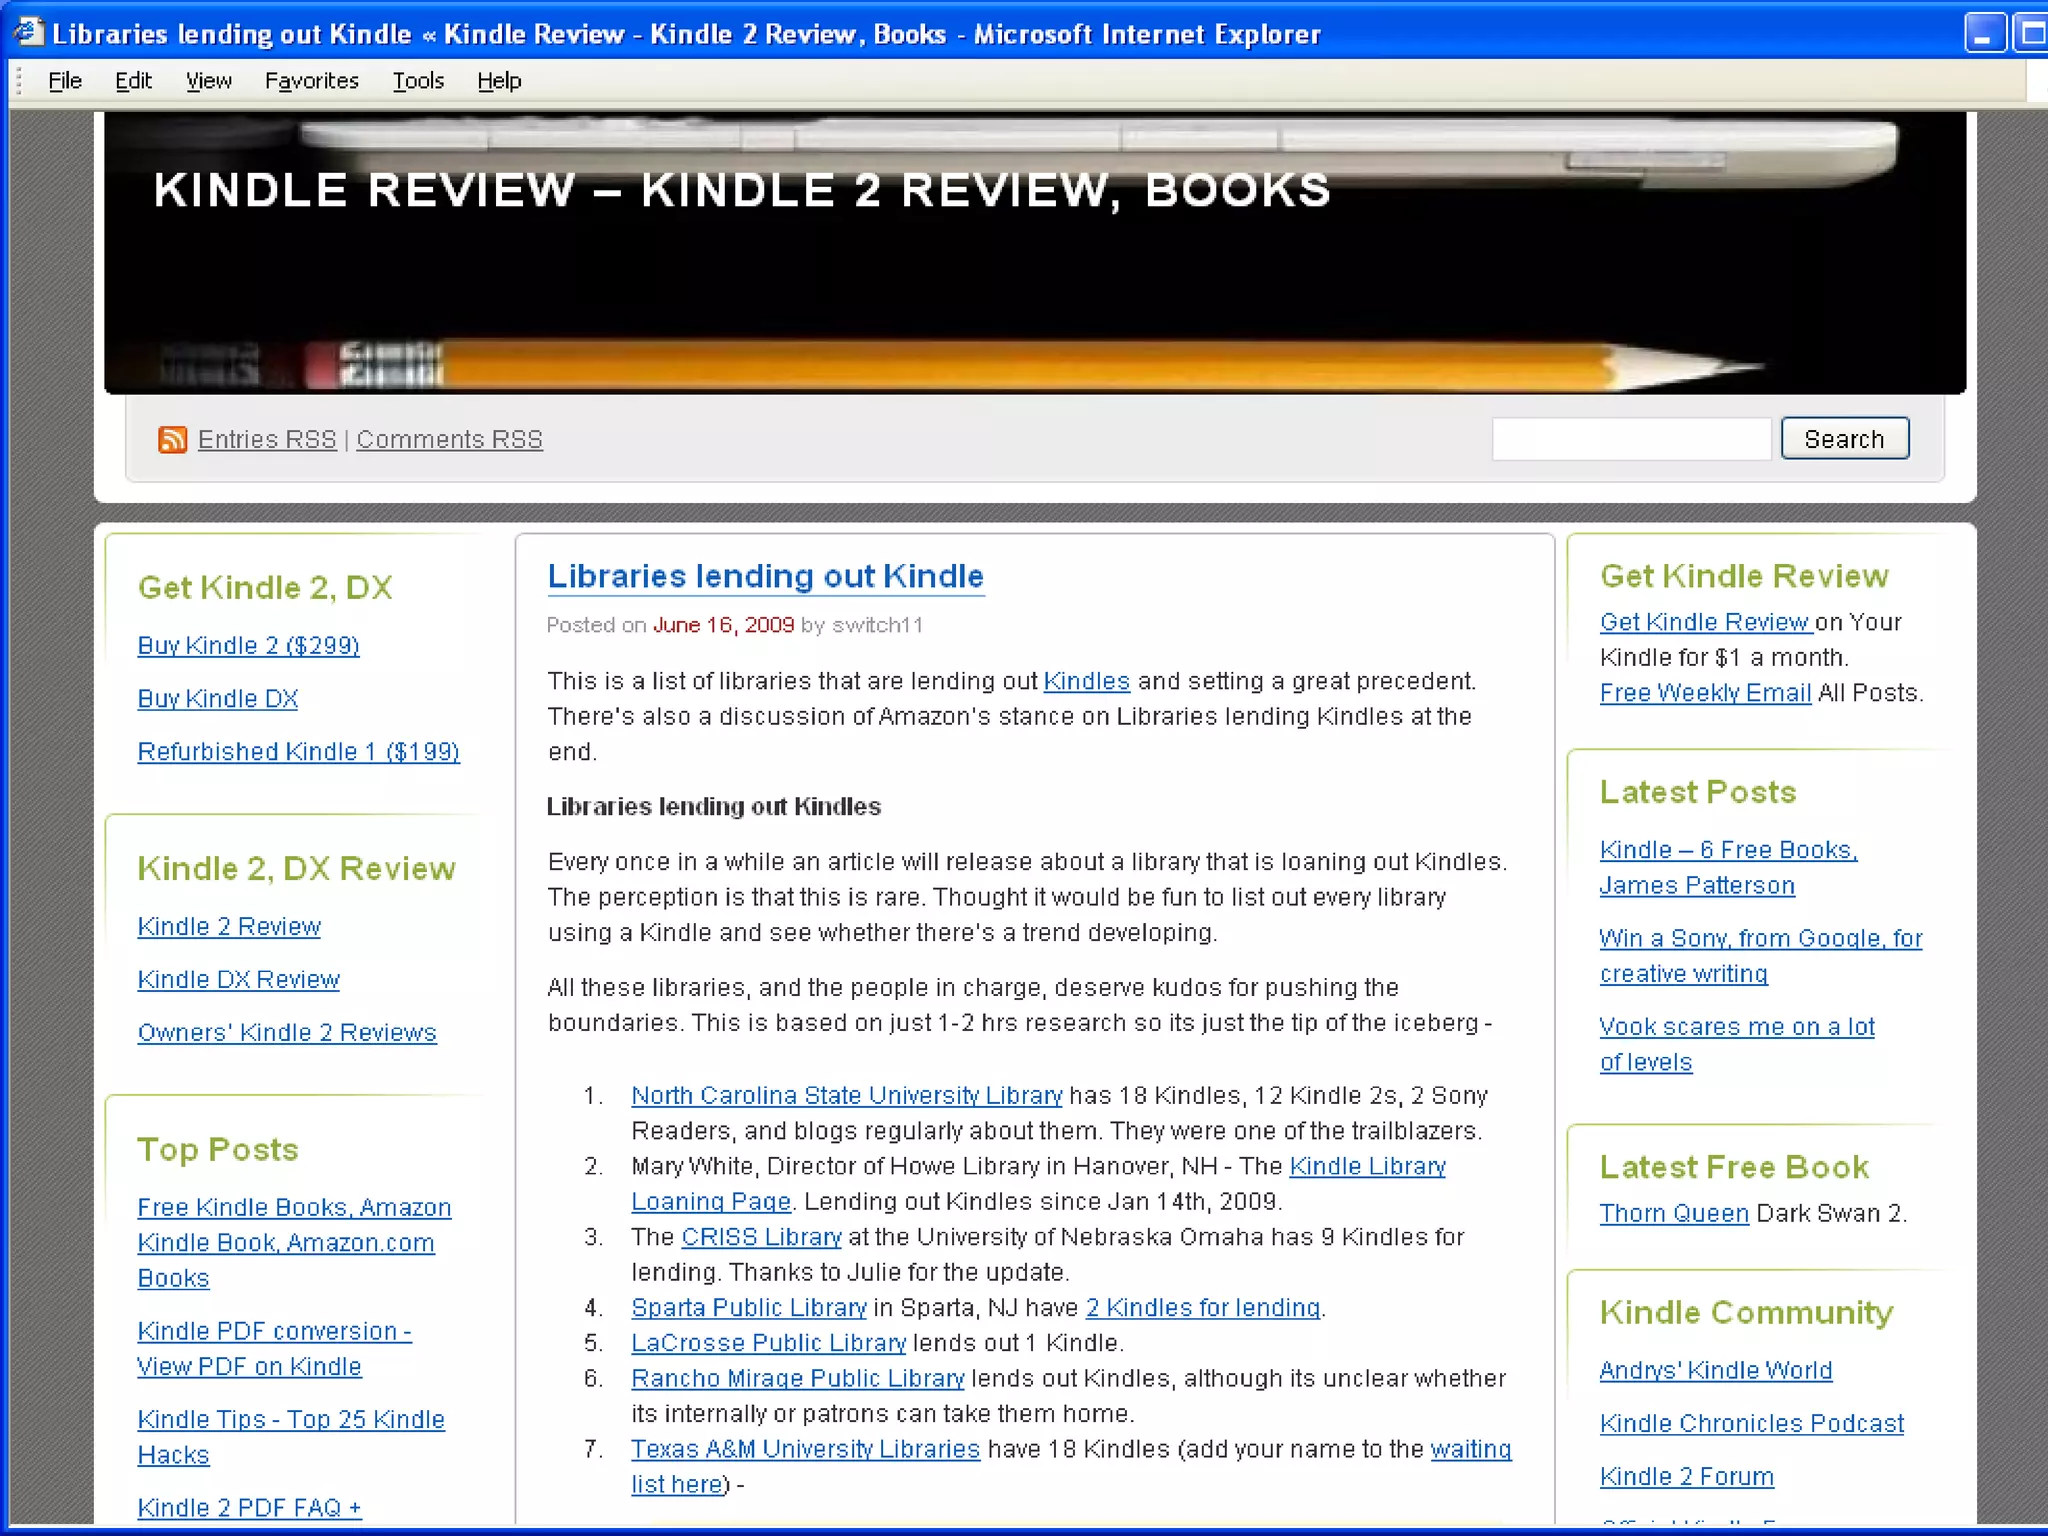Open the Free Weekly Email link
The width and height of the screenshot is (2048, 1536).
click(1705, 693)
